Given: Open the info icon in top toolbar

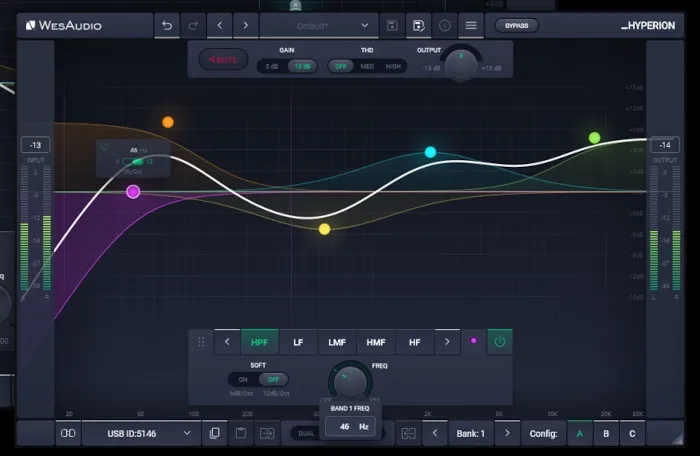Looking at the screenshot, I should [445, 25].
